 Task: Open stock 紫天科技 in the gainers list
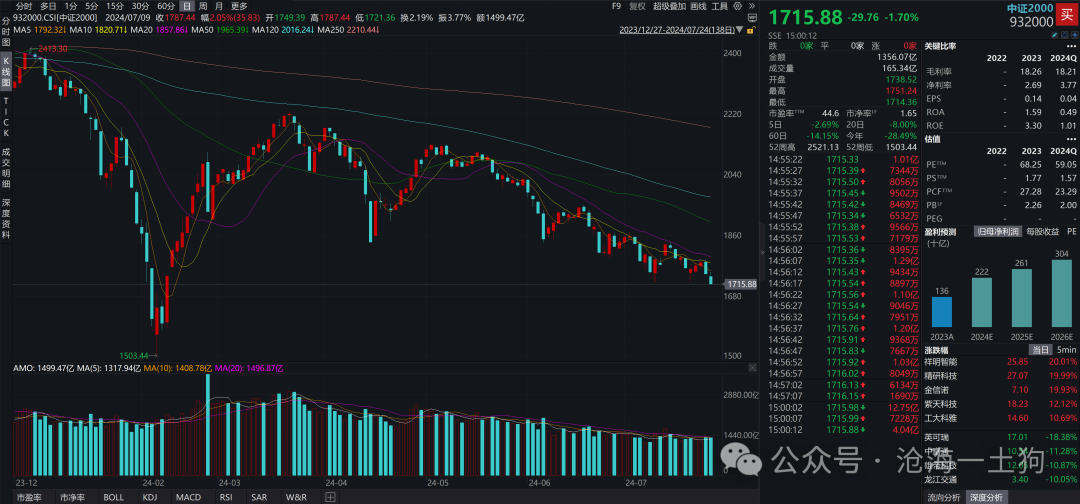pyautogui.click(x=942, y=404)
